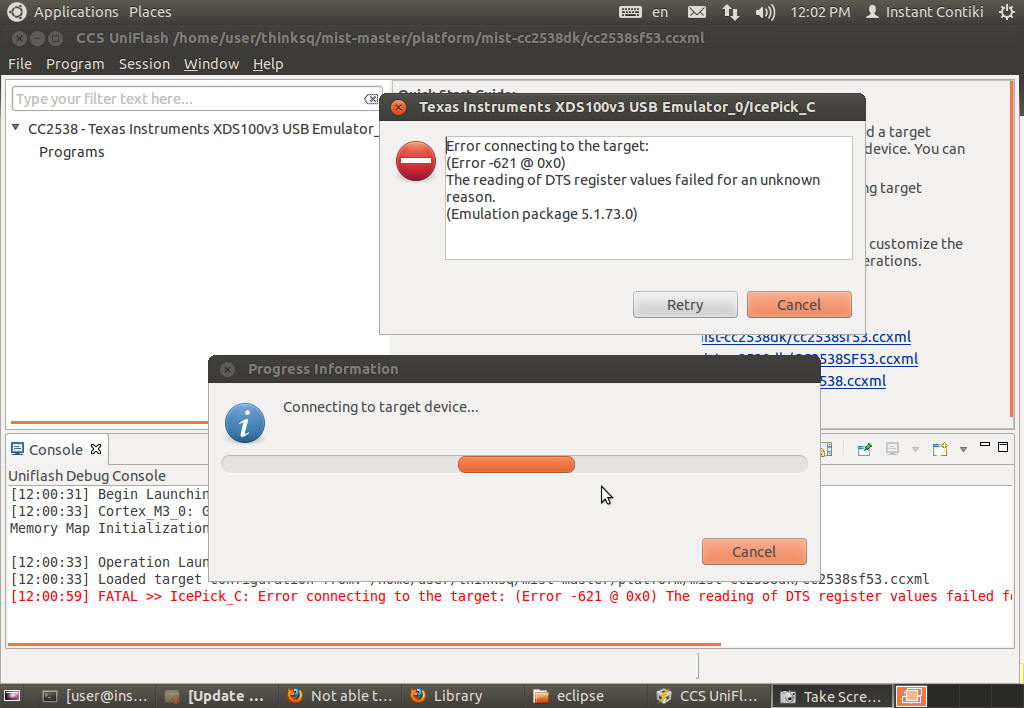Click the orange workspace switcher icon
Viewport: 1024px width, 708px height.
(x=912, y=696)
